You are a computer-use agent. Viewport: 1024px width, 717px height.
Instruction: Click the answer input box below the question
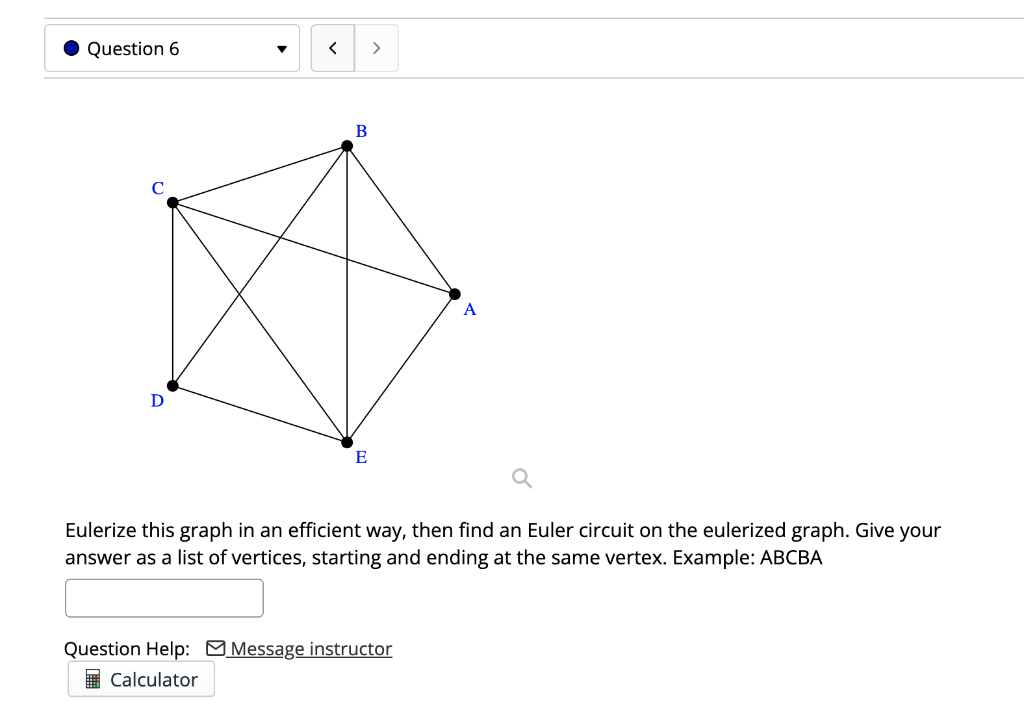coord(164,597)
